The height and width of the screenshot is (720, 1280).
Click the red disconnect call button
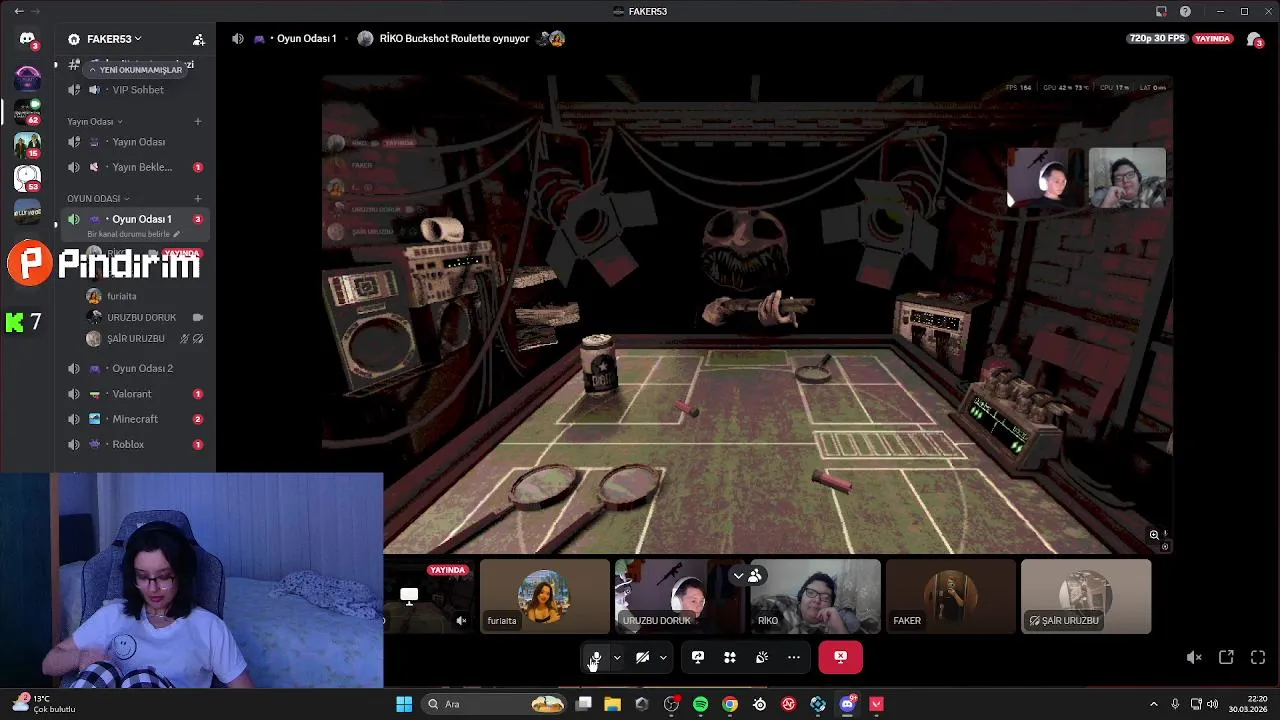click(x=840, y=657)
